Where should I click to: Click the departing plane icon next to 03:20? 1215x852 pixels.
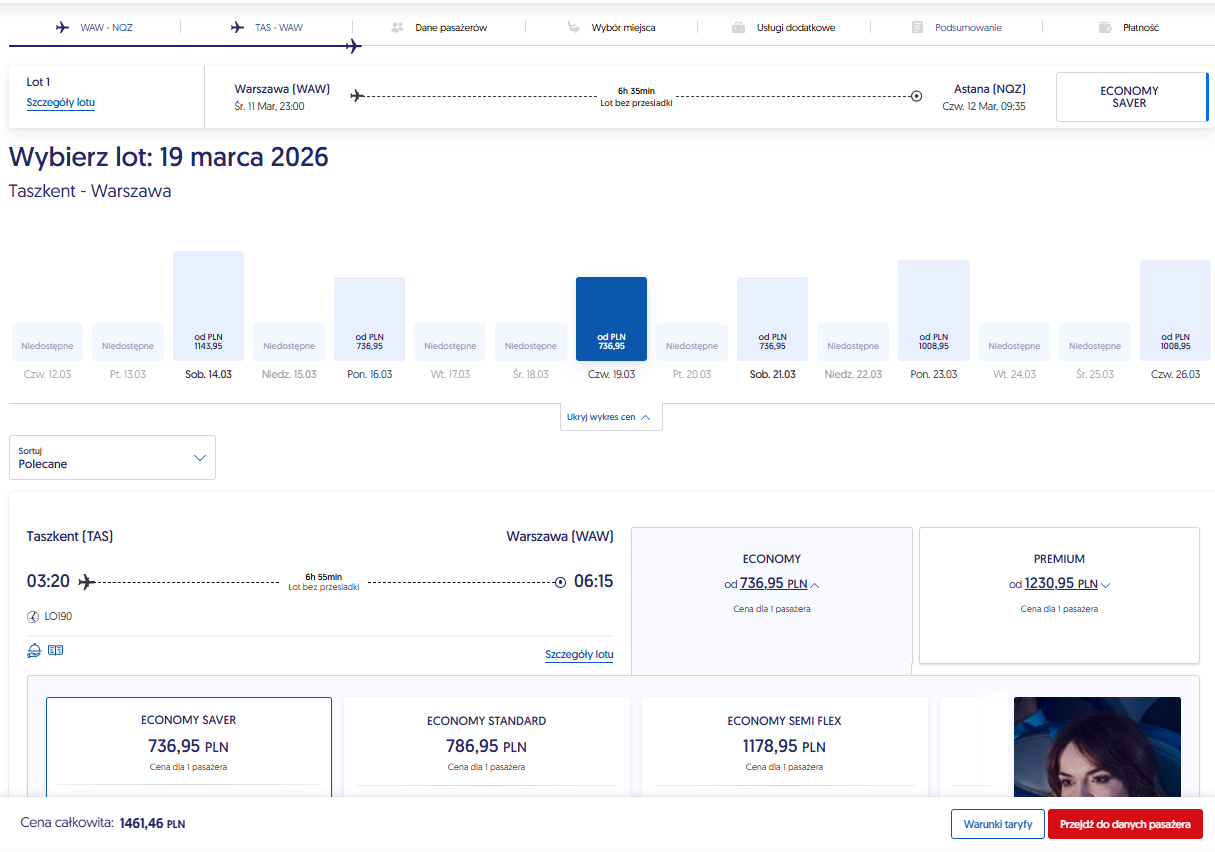[87, 582]
